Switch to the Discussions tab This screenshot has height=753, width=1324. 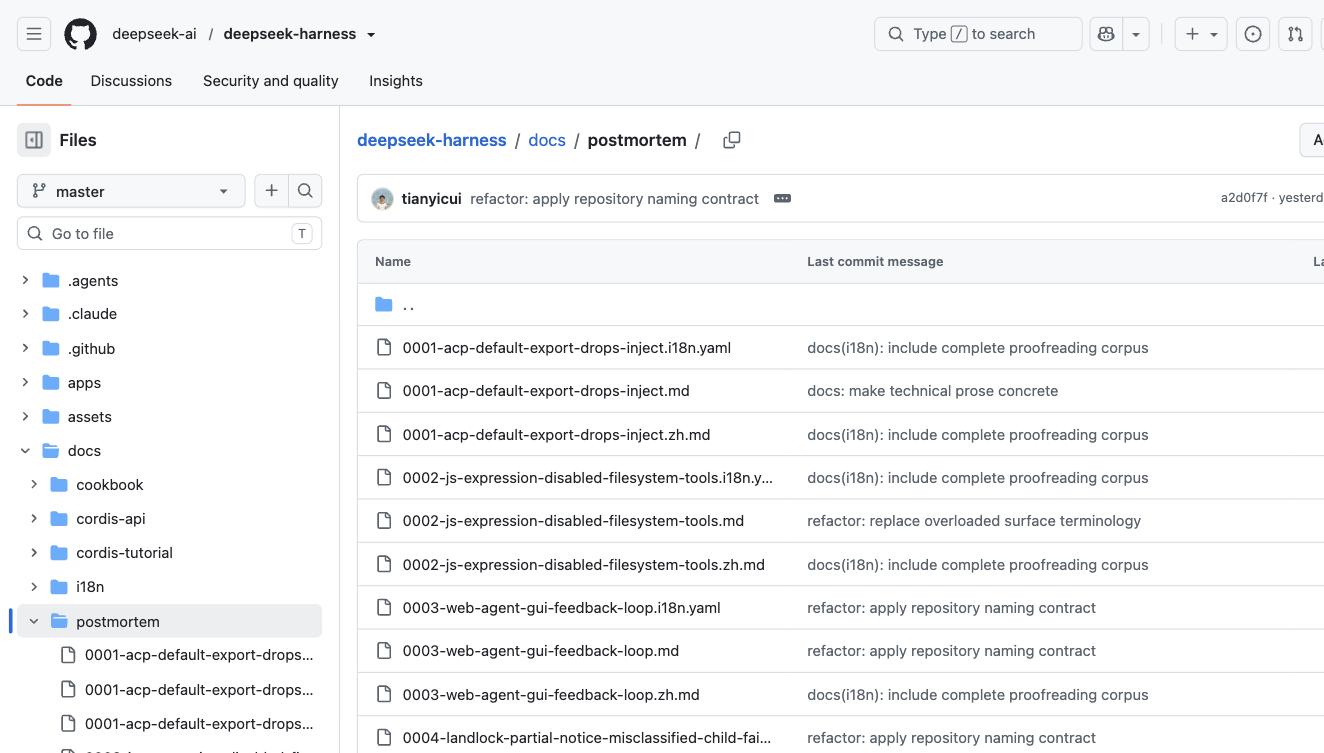pos(131,81)
